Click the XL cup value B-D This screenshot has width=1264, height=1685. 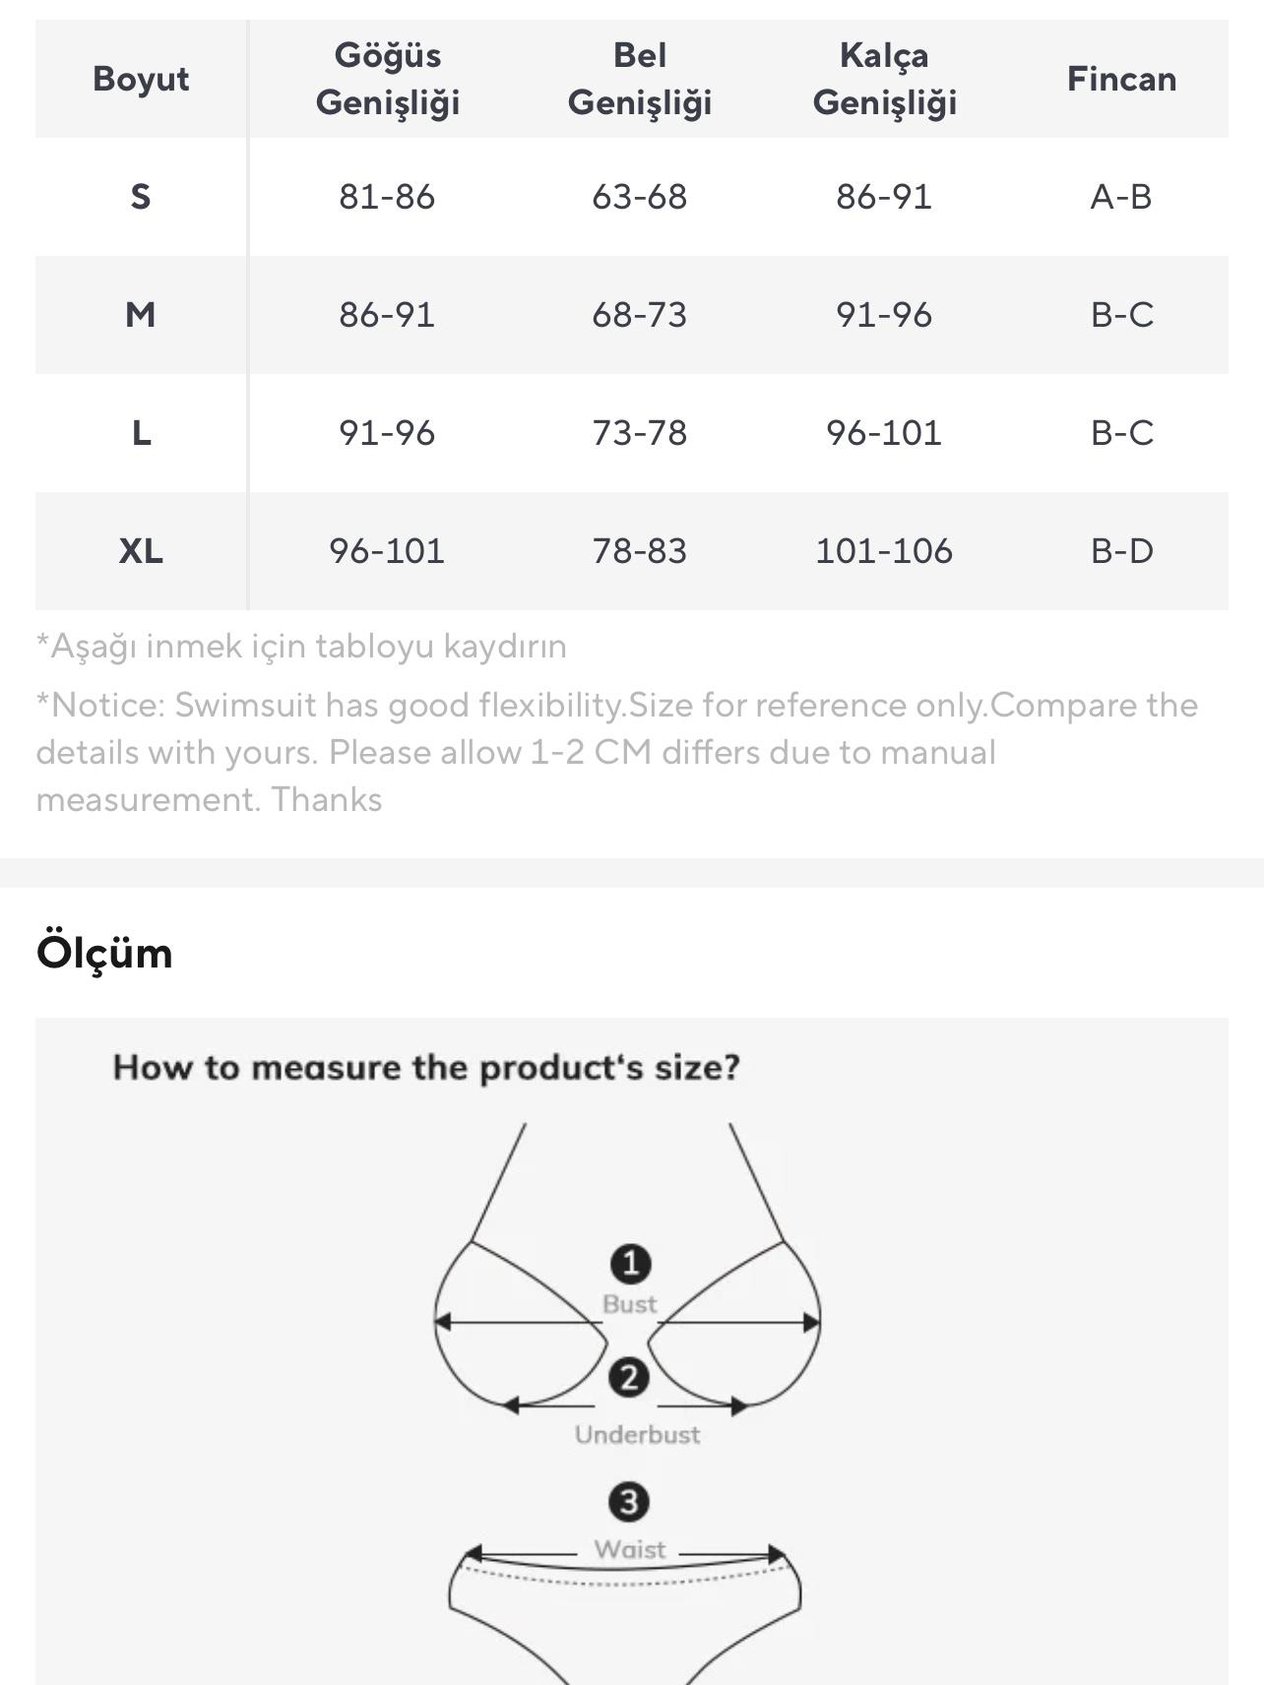pyautogui.click(x=1121, y=551)
